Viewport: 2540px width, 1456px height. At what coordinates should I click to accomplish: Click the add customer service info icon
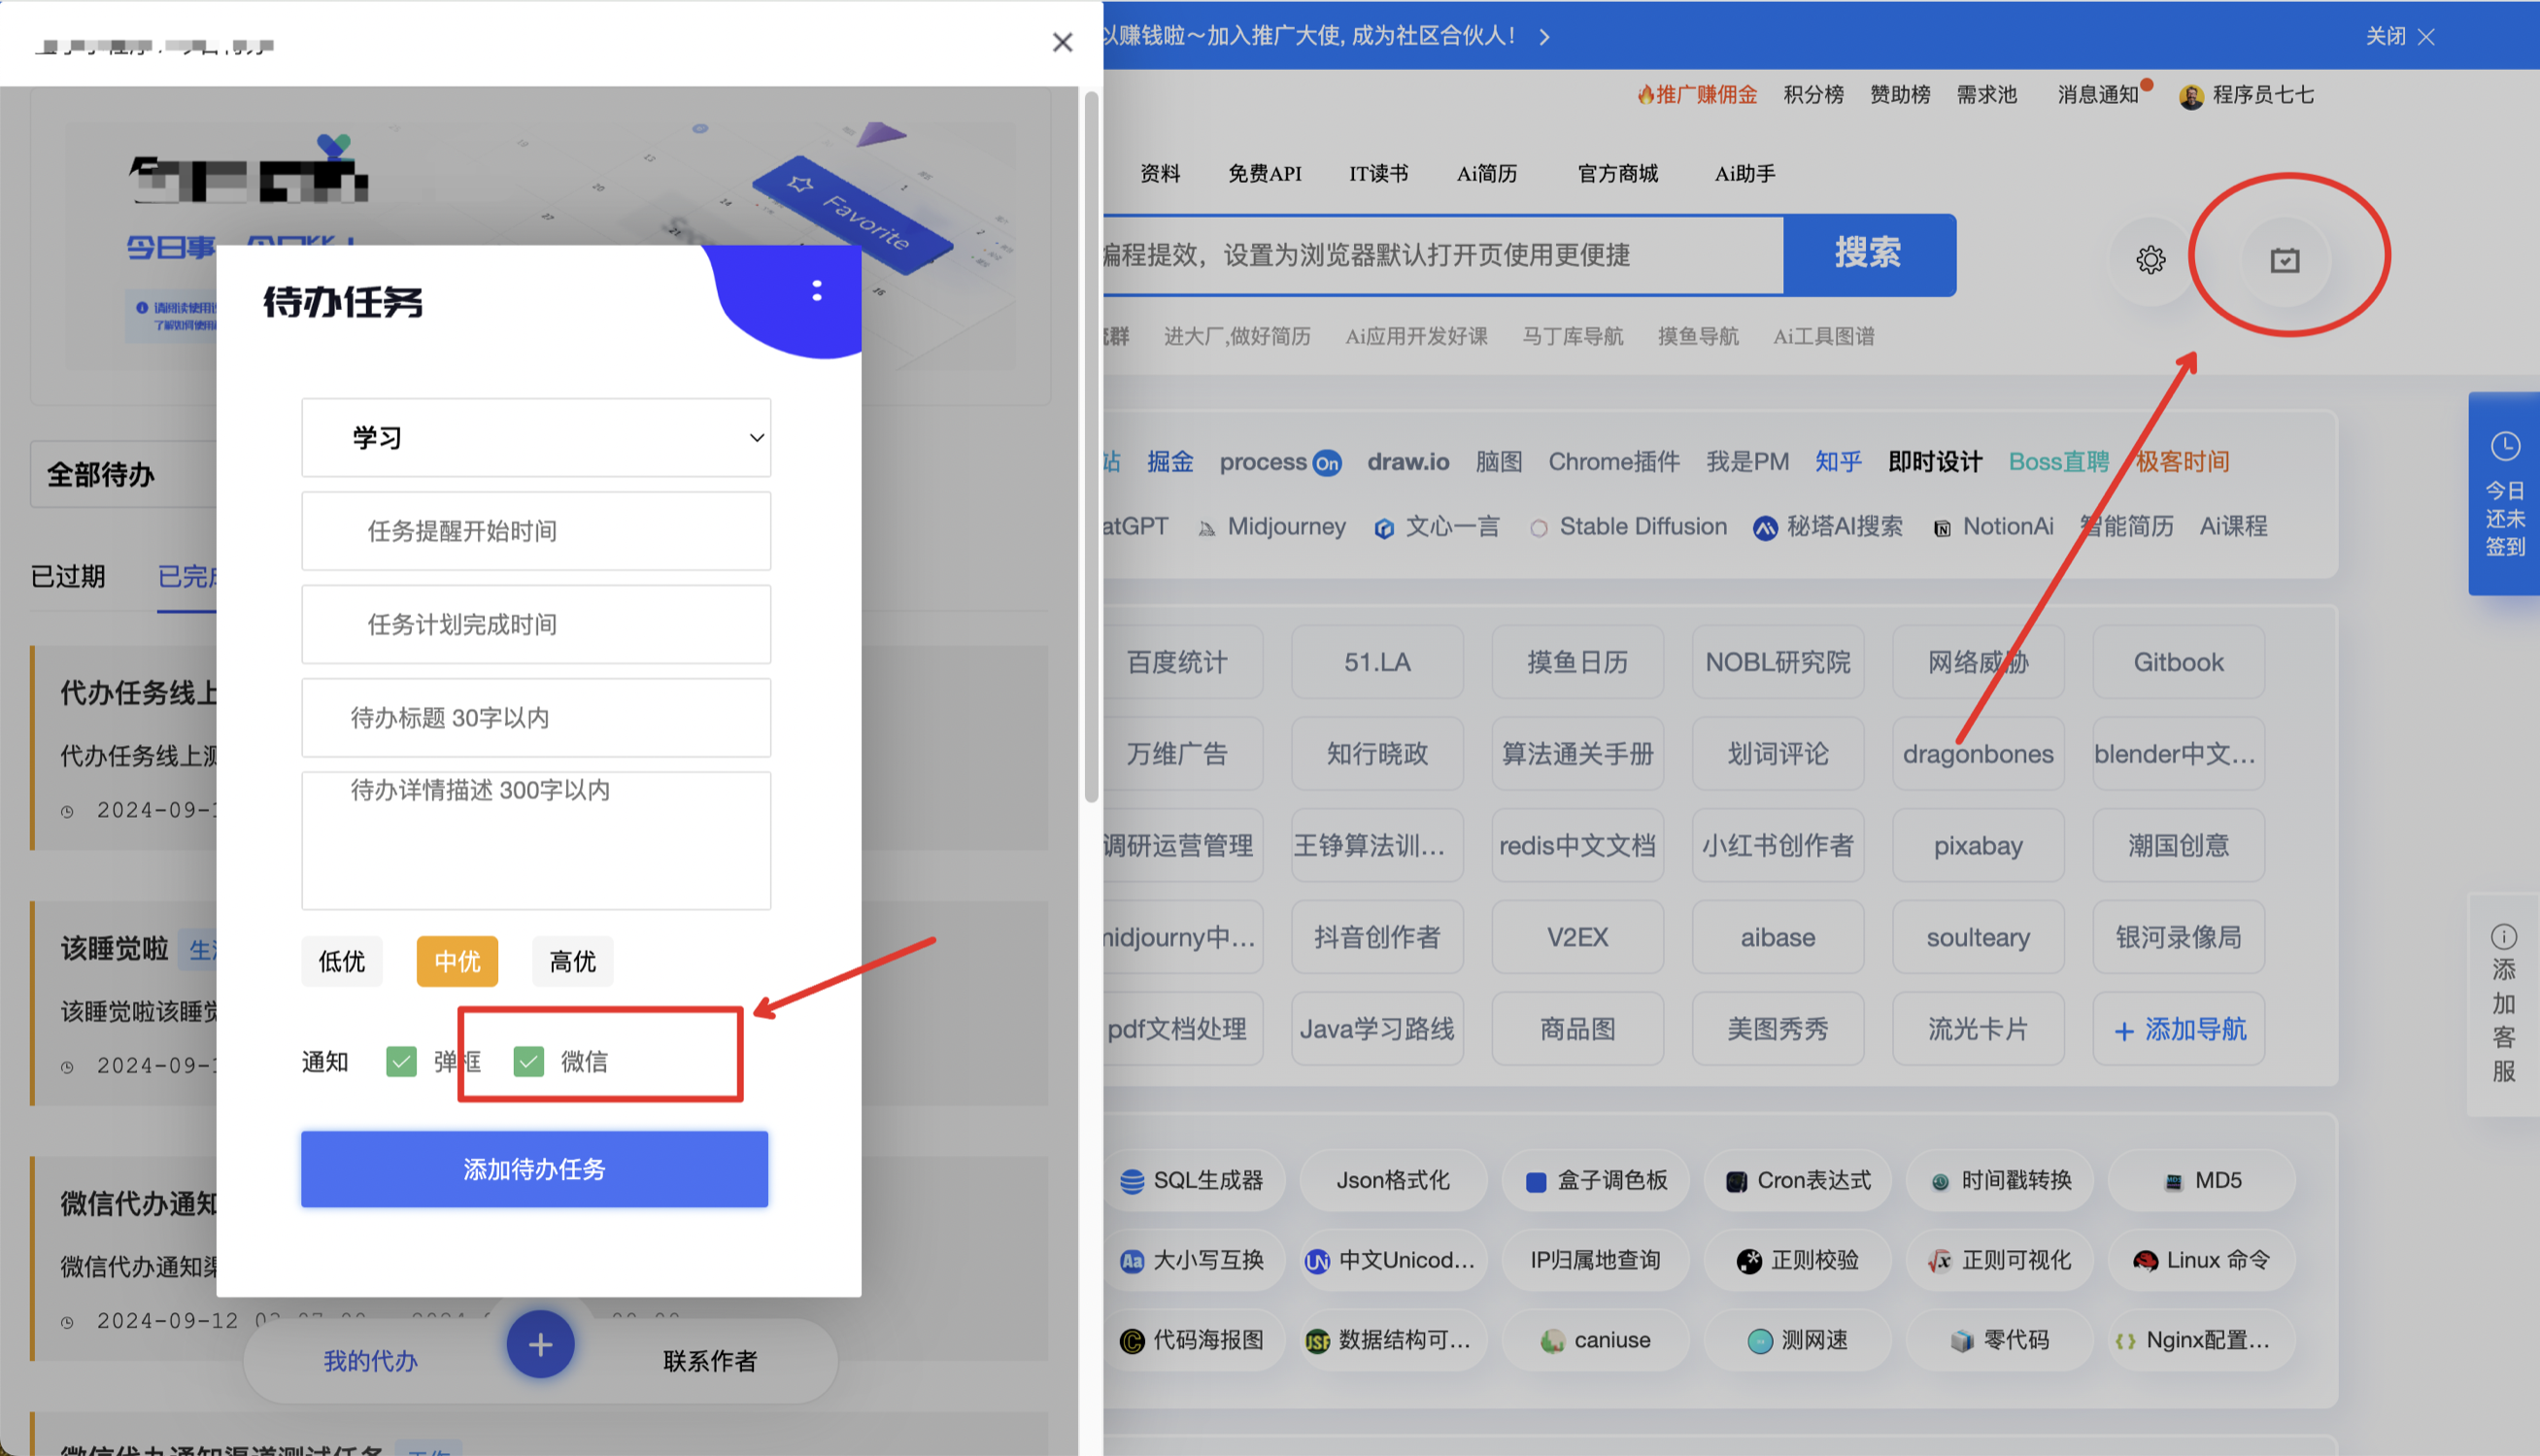[2503, 937]
